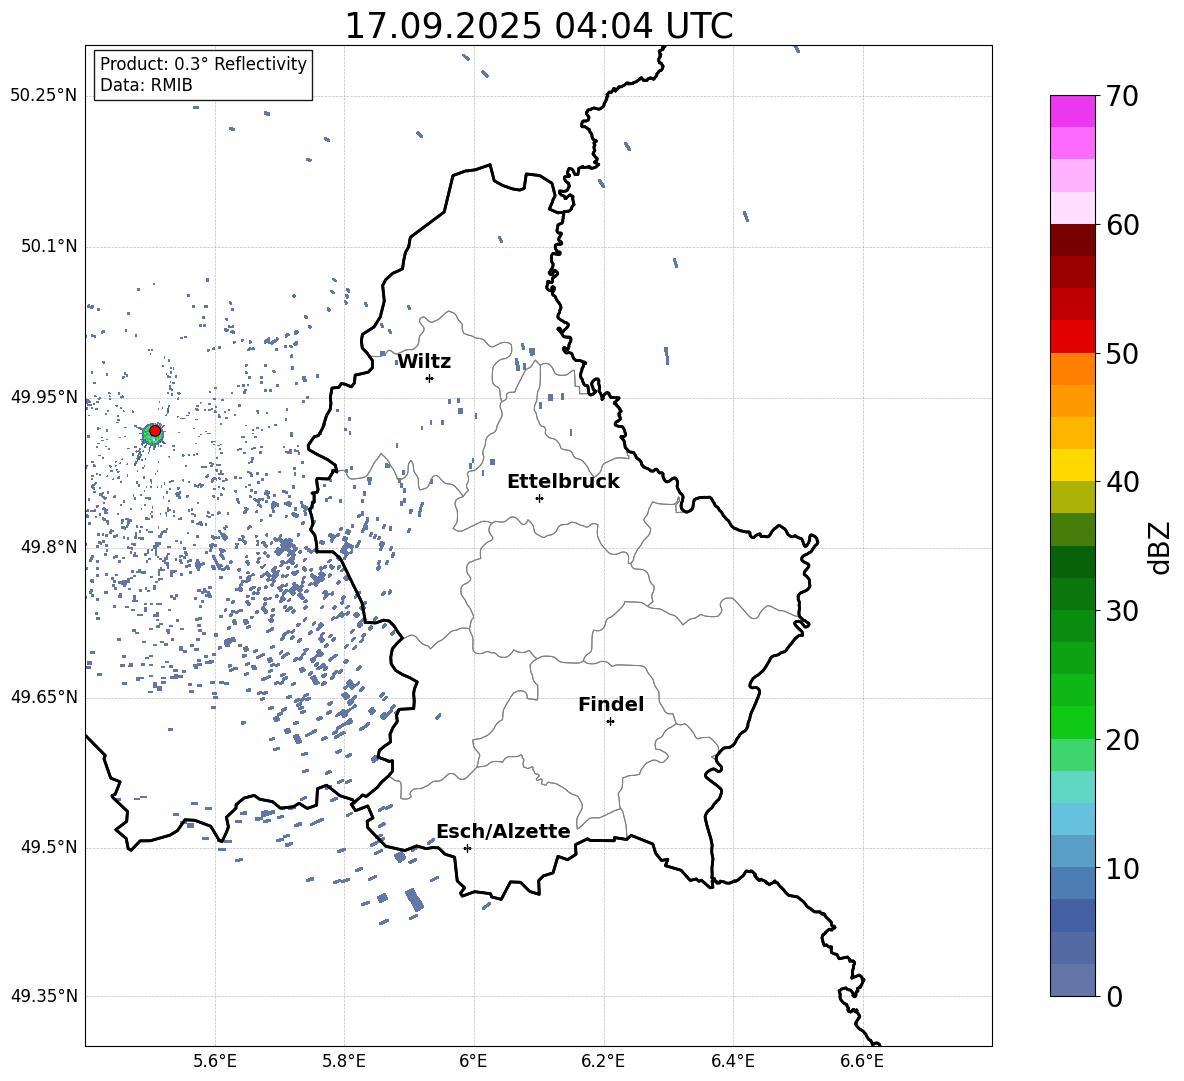Screen dimensions: 1184x1081
Task: Click the 10 colorbar tick label
Action: [x=1122, y=868]
